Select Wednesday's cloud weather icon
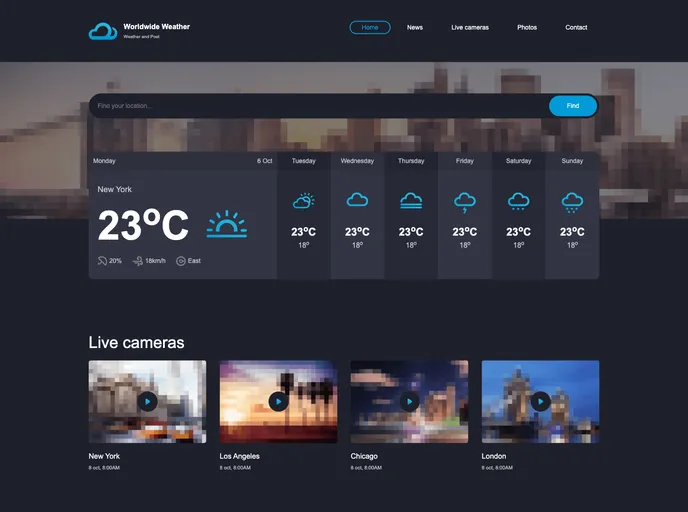This screenshot has width=688, height=512. click(x=357, y=201)
